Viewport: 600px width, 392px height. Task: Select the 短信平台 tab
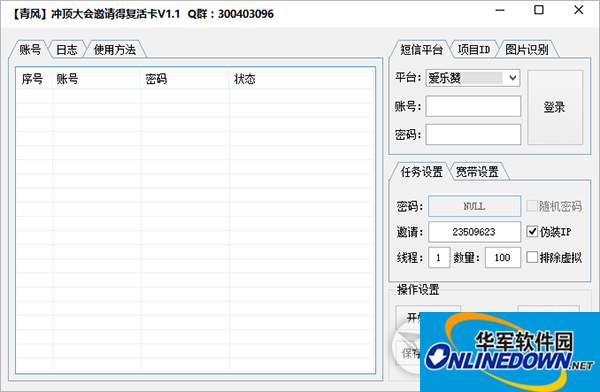[x=421, y=49]
